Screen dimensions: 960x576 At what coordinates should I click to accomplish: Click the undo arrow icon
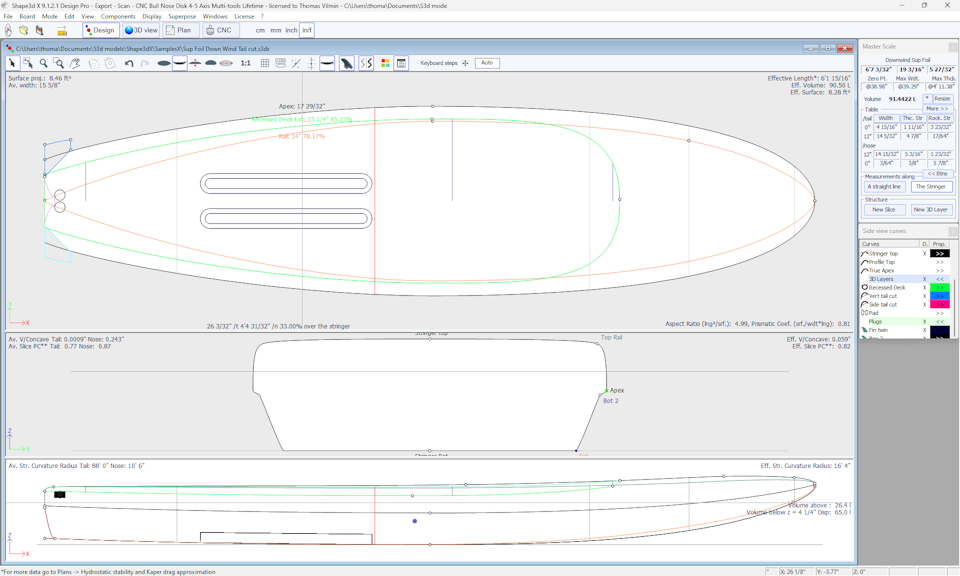(x=128, y=63)
